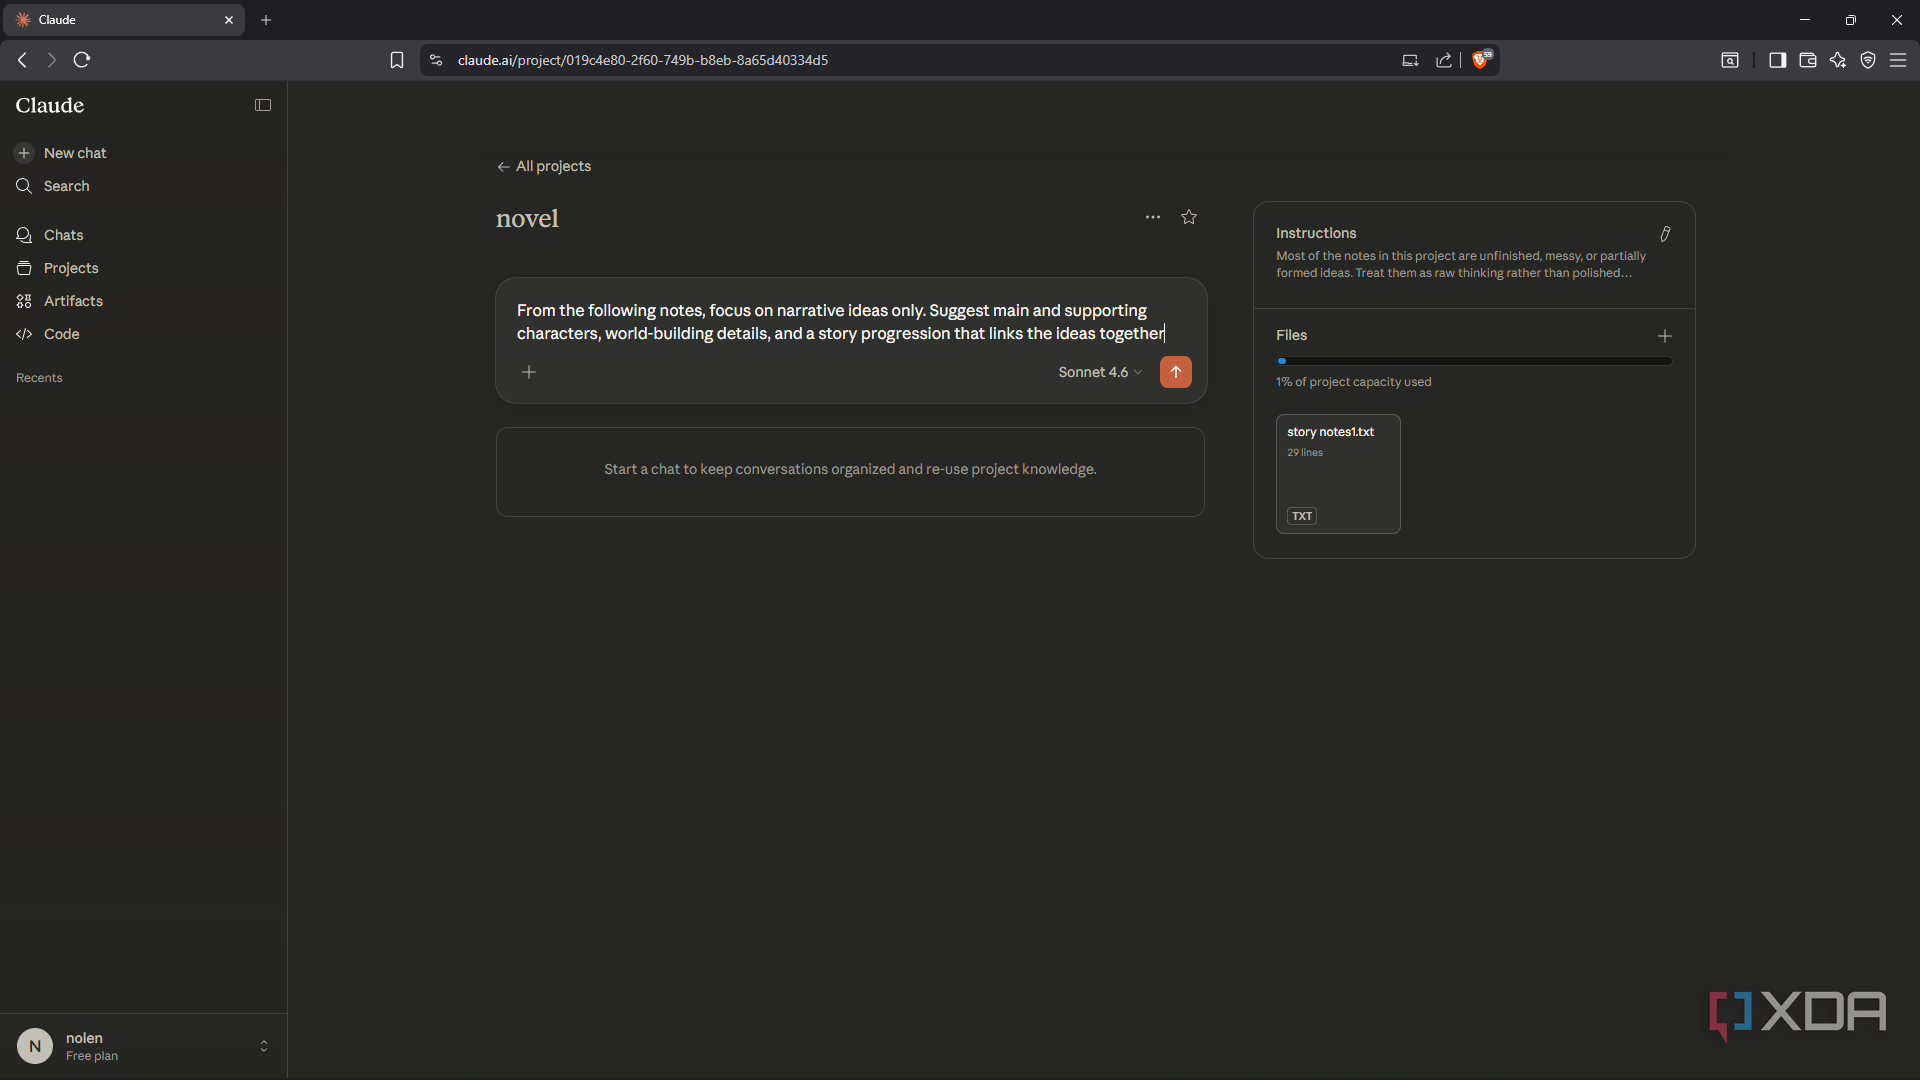Open the toolbar search tabs icon
The height and width of the screenshot is (1080, 1920).
click(x=1730, y=60)
